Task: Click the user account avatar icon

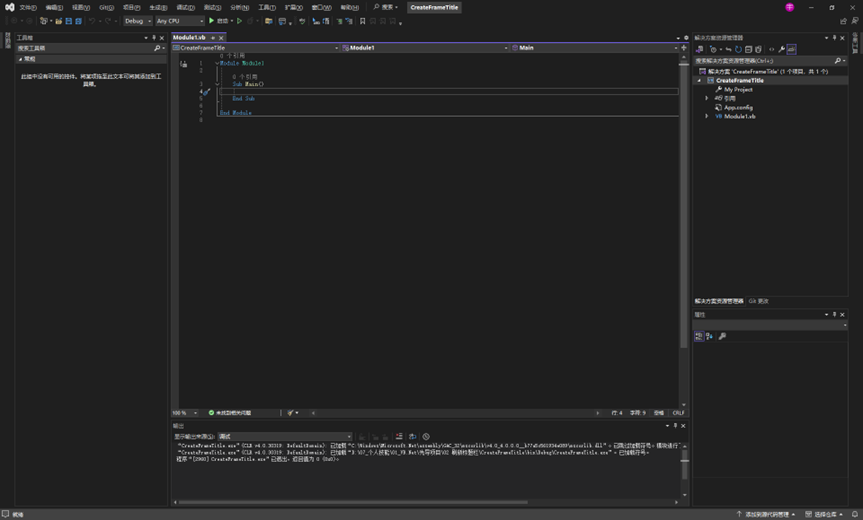Action: pos(790,7)
